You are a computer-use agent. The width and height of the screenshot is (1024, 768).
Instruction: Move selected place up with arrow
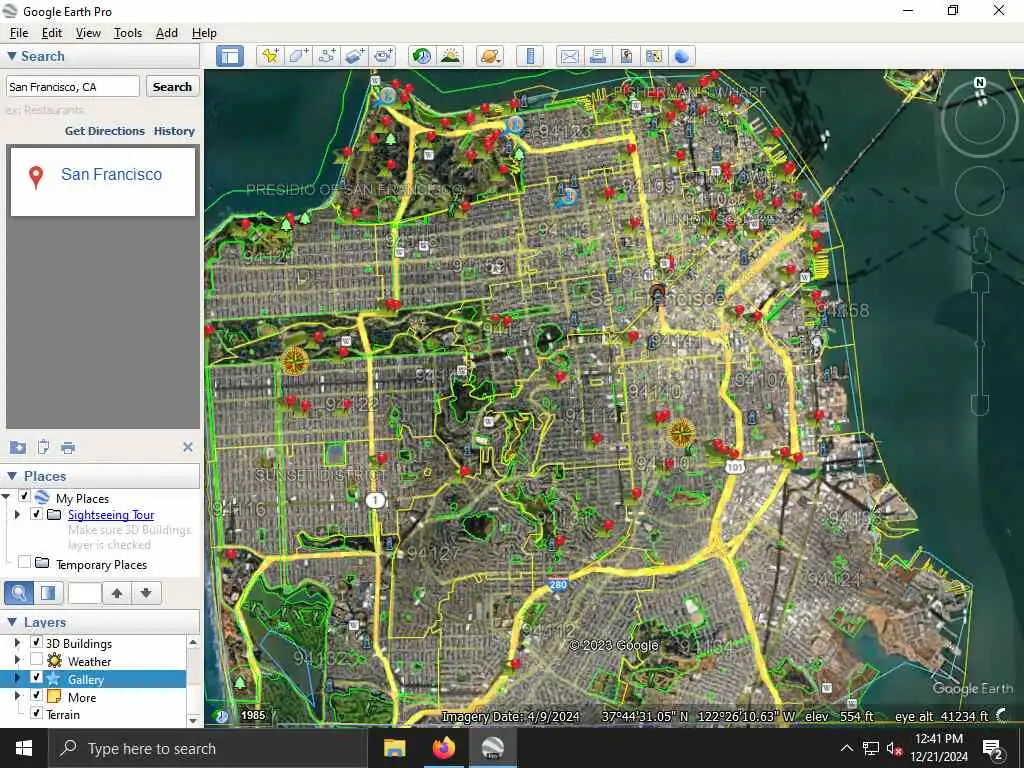[x=117, y=593]
